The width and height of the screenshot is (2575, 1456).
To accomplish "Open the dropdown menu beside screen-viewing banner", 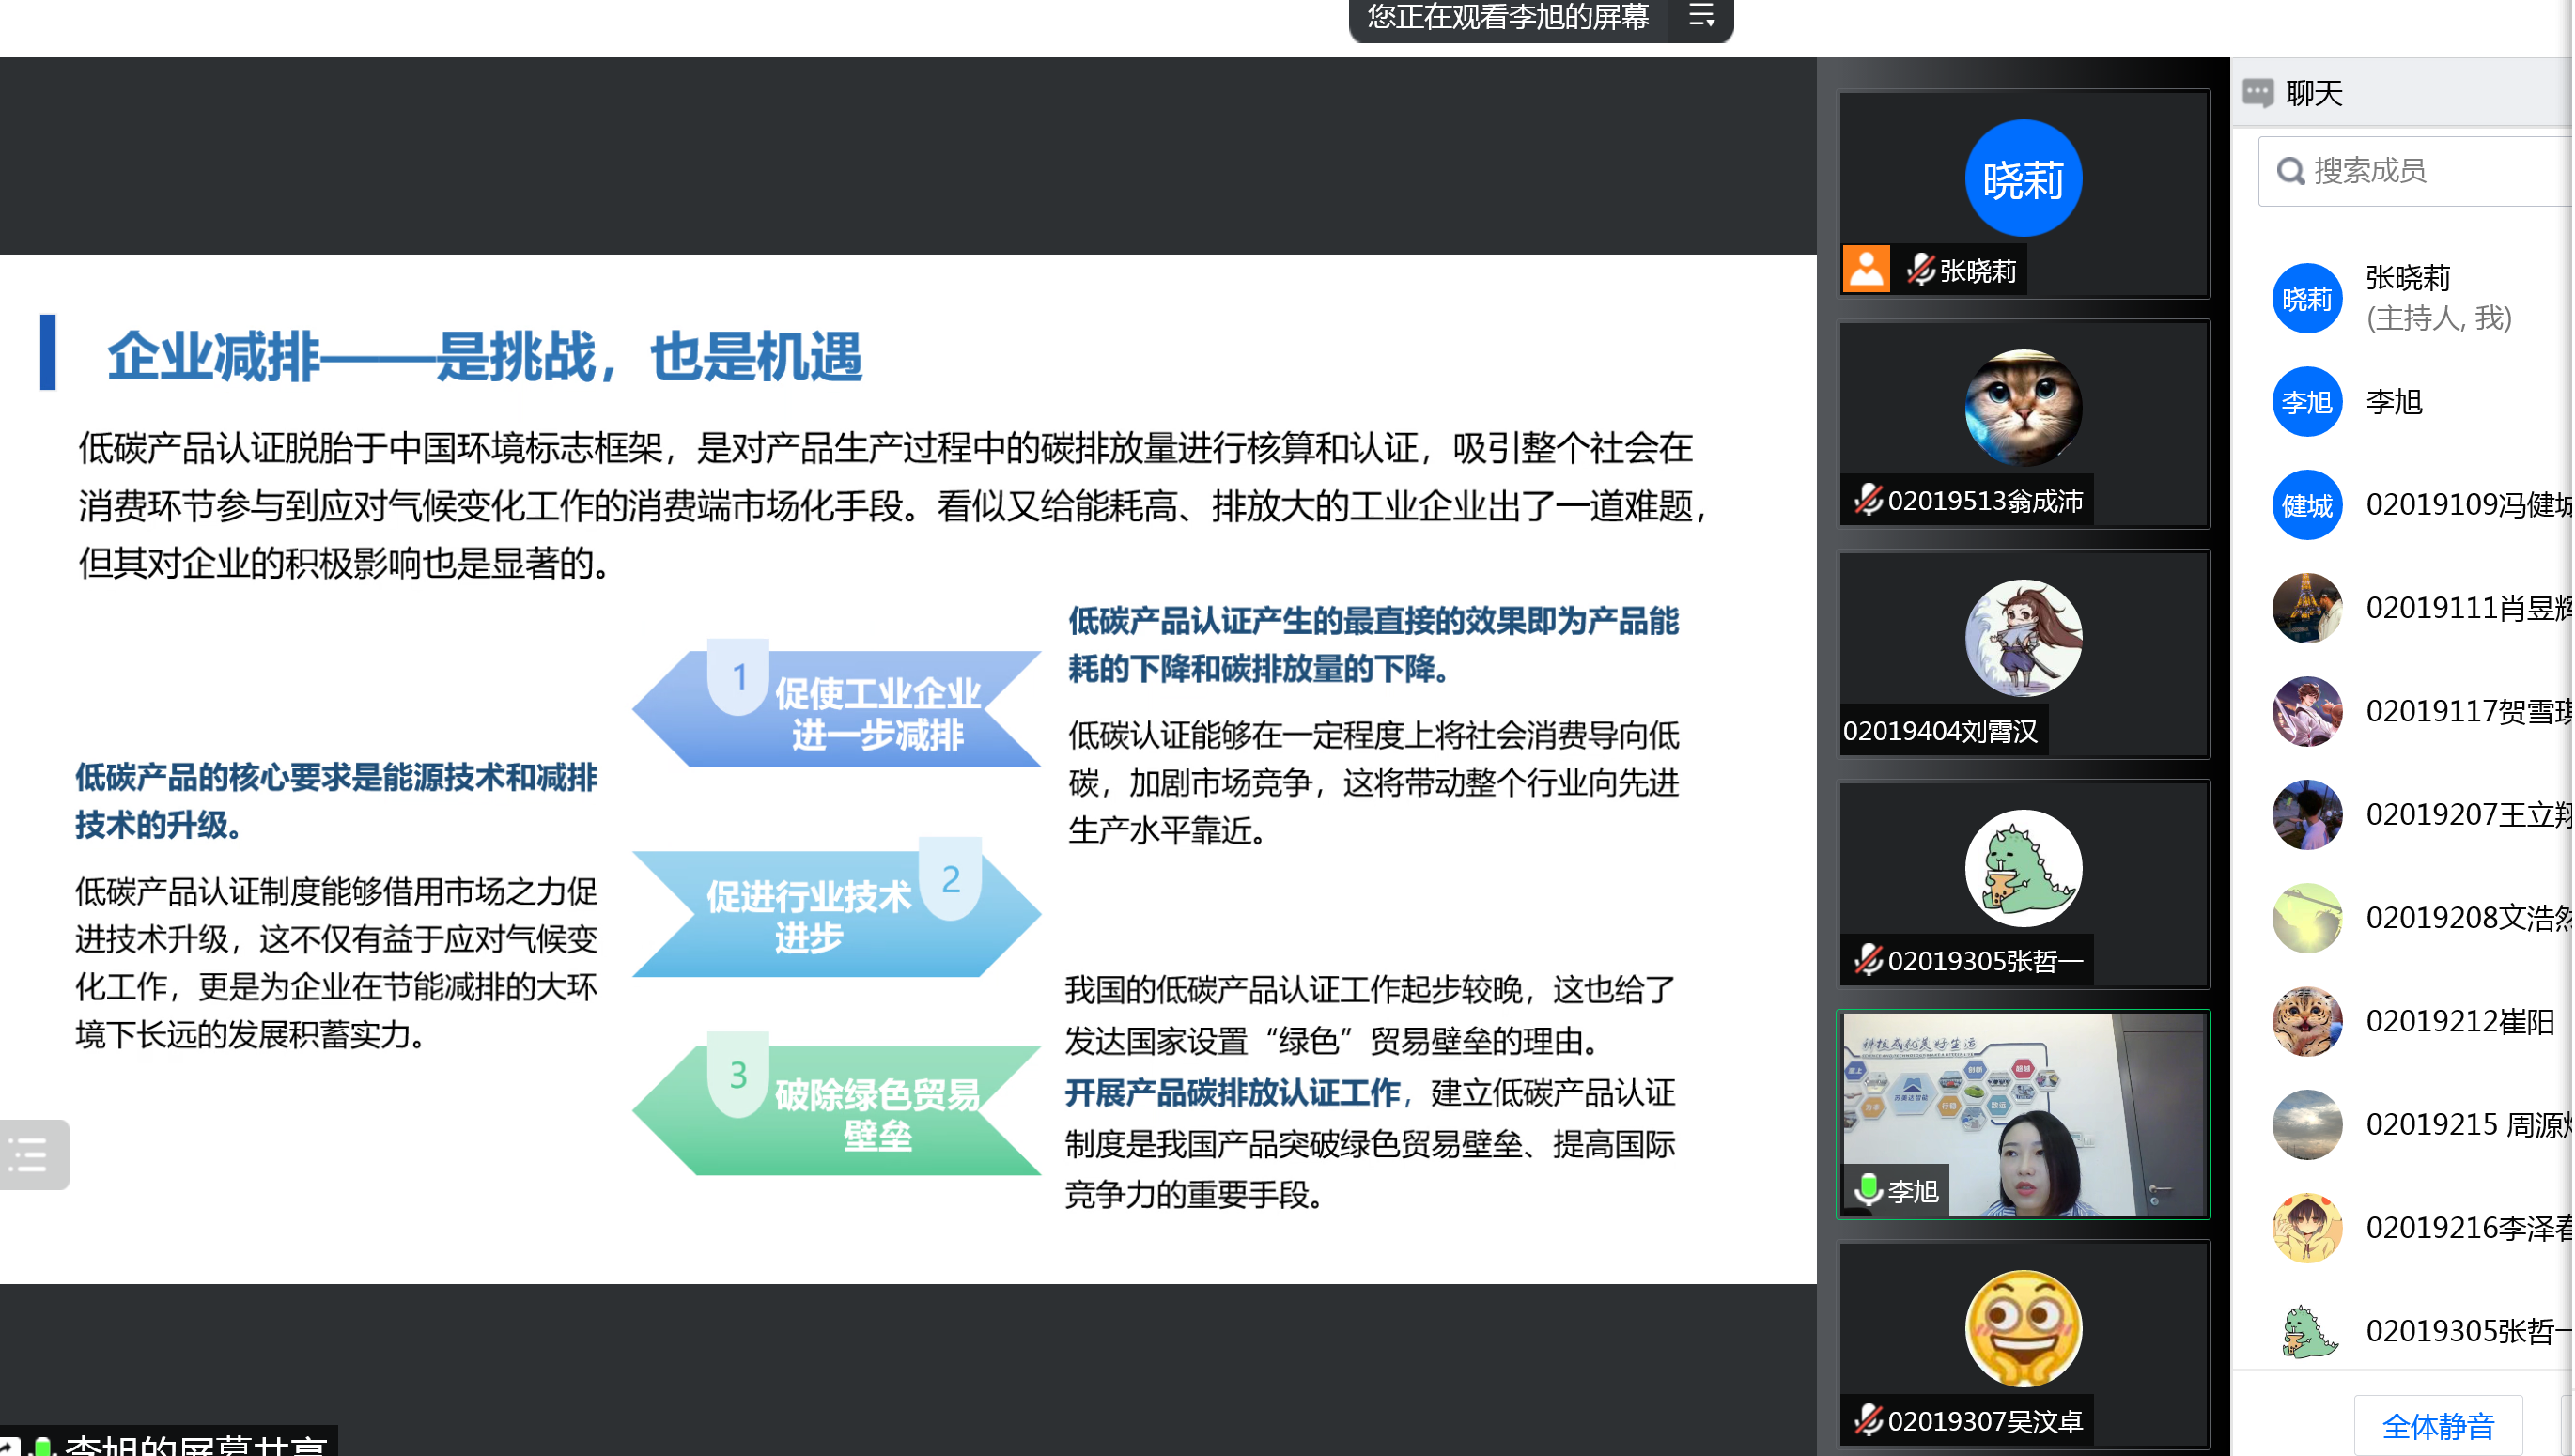I will [x=1702, y=17].
